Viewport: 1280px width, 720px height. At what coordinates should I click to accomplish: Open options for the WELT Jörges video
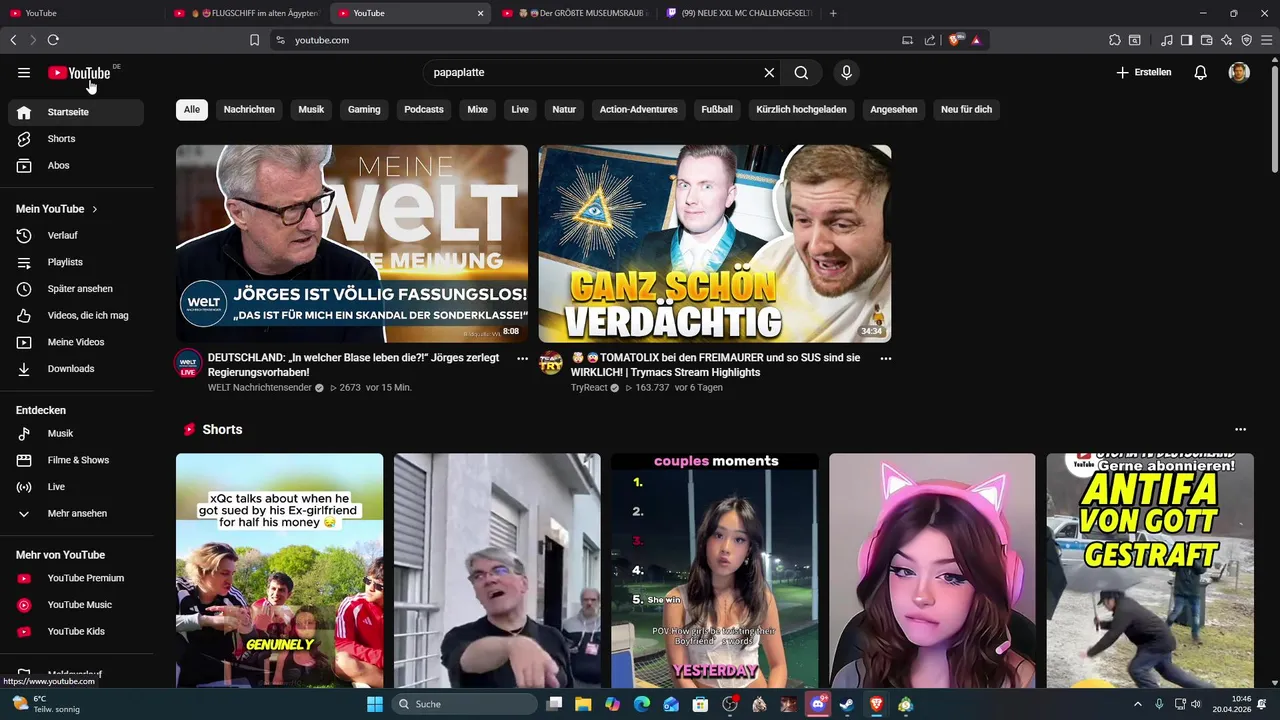click(522, 358)
